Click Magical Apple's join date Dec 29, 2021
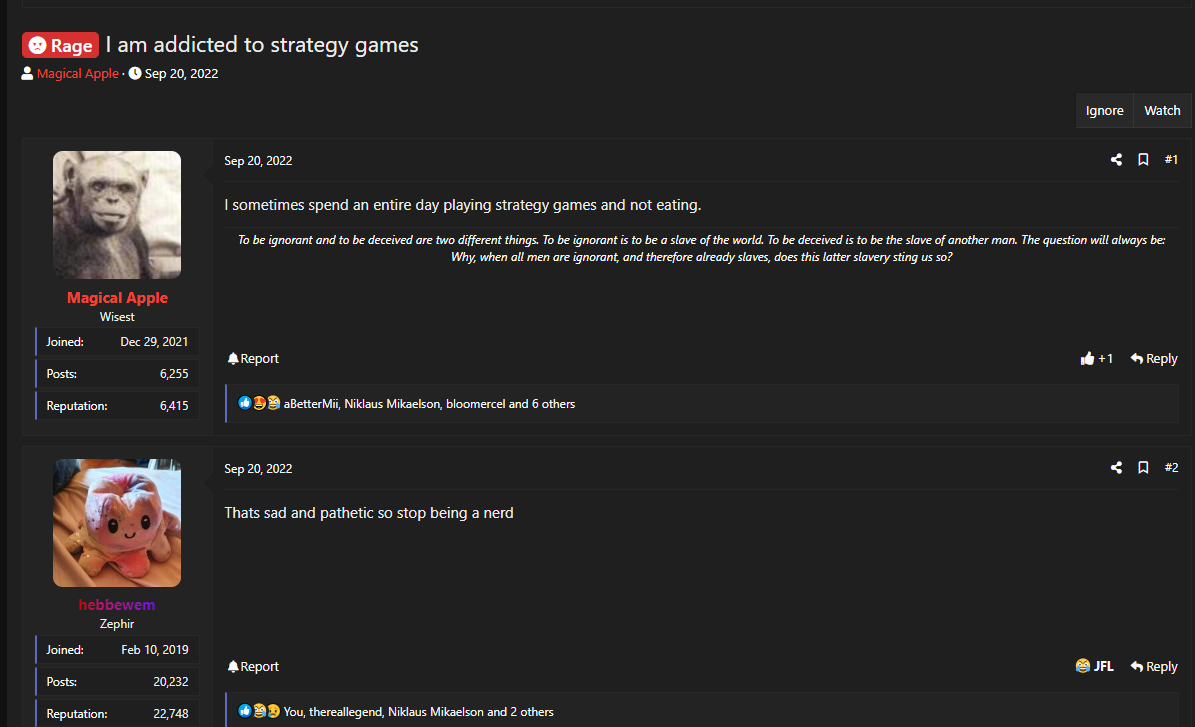This screenshot has width=1195, height=727. pos(154,341)
